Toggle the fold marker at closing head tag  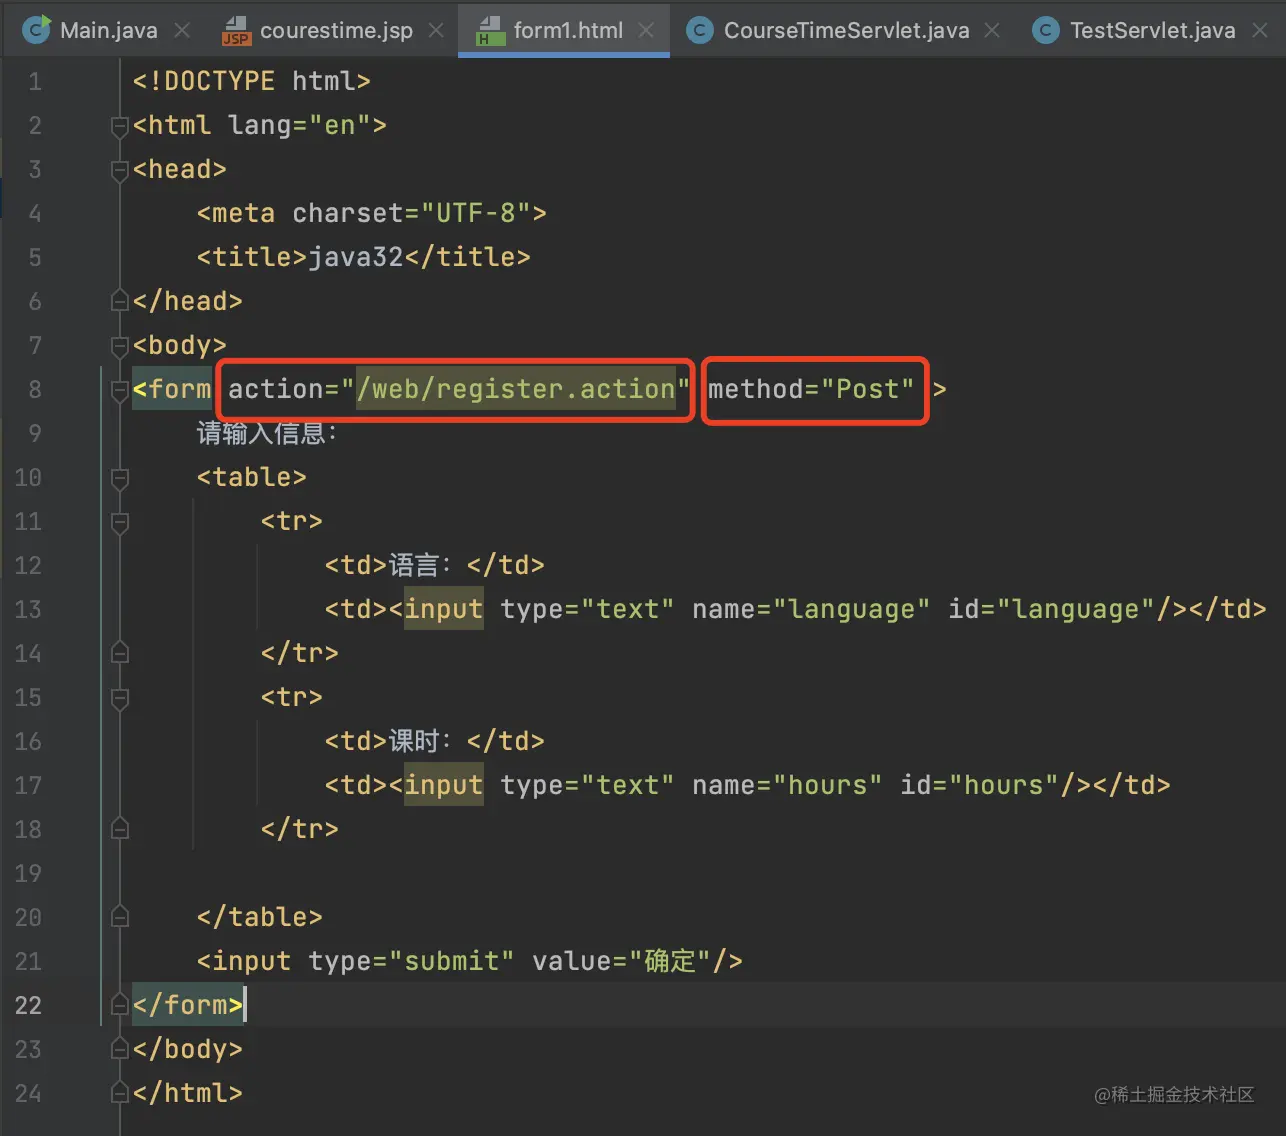coord(120,301)
